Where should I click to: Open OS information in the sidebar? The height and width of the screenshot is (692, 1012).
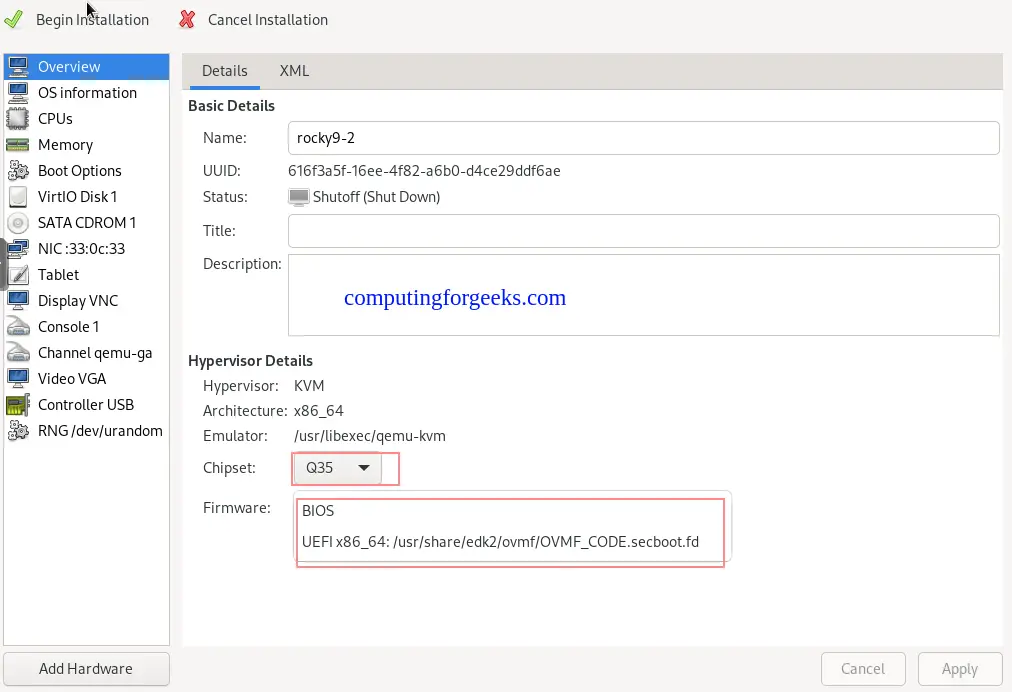[86, 93]
